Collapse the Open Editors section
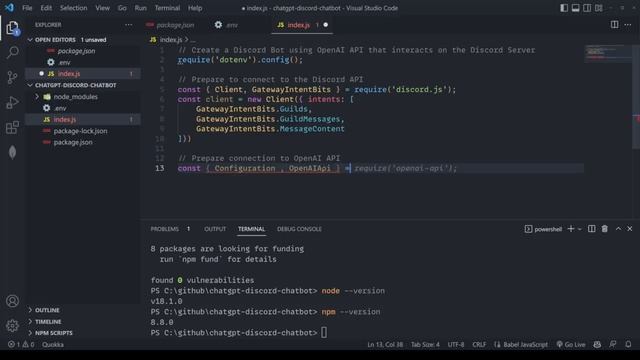This screenshot has width=640, height=360. click(83, 40)
